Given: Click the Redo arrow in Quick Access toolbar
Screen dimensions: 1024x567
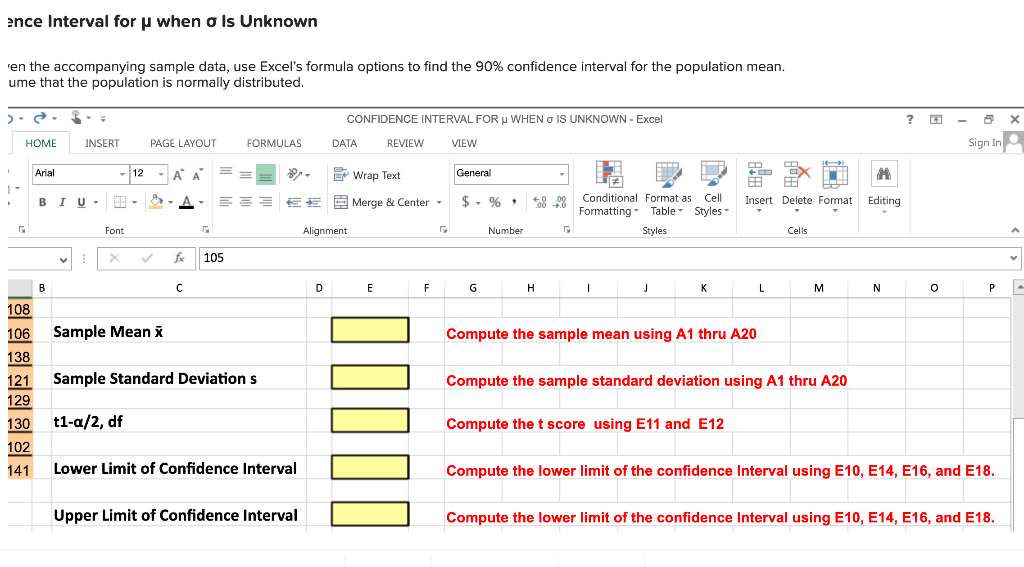Looking at the screenshot, I should coord(40,118).
